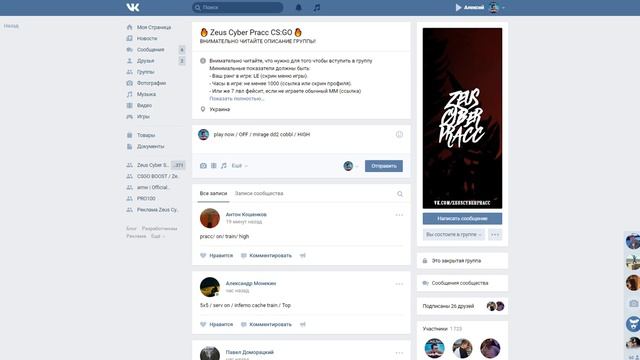Open Группы in sidebar
640x360 pixels.
(145, 72)
